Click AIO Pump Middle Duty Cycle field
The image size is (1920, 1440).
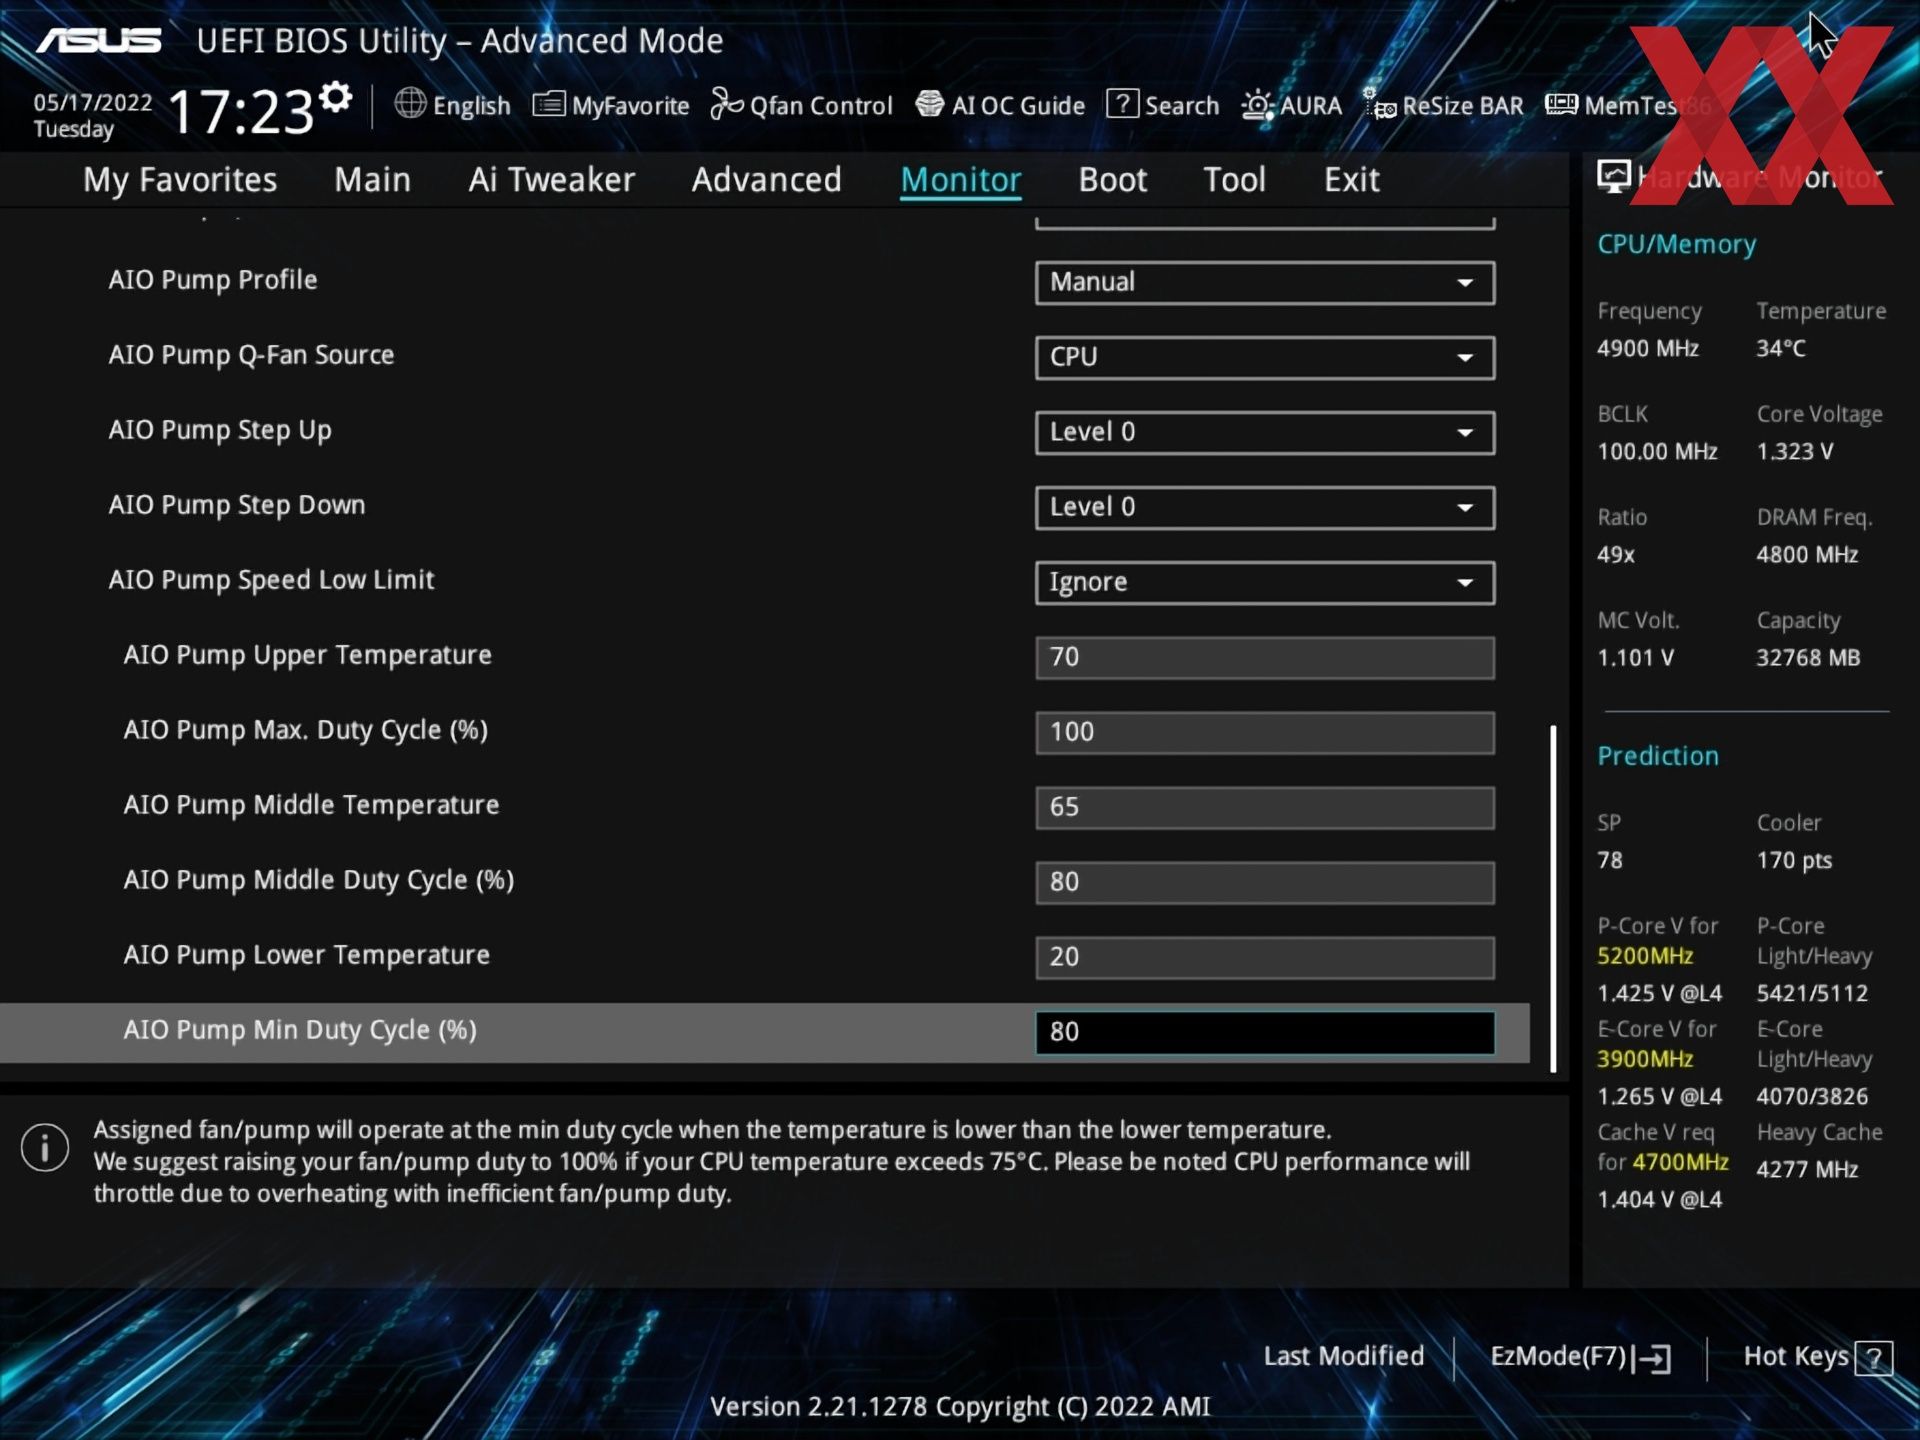pos(1265,882)
